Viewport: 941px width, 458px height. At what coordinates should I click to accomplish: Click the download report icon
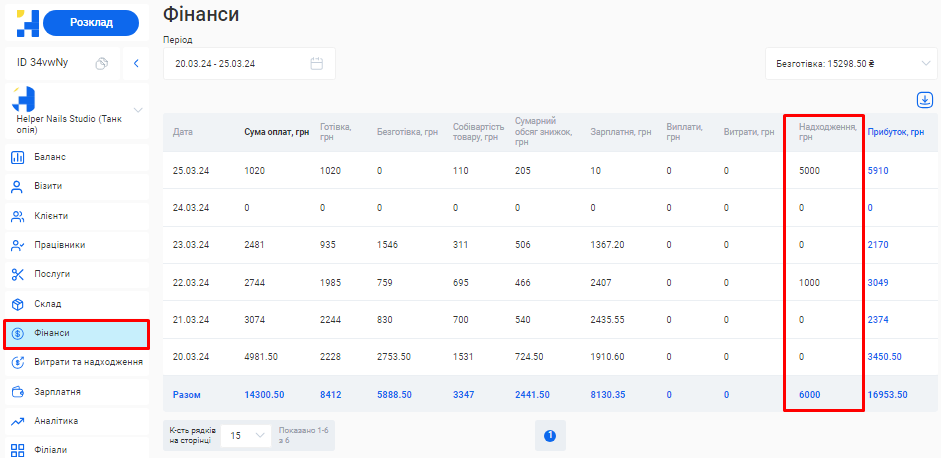(924, 100)
